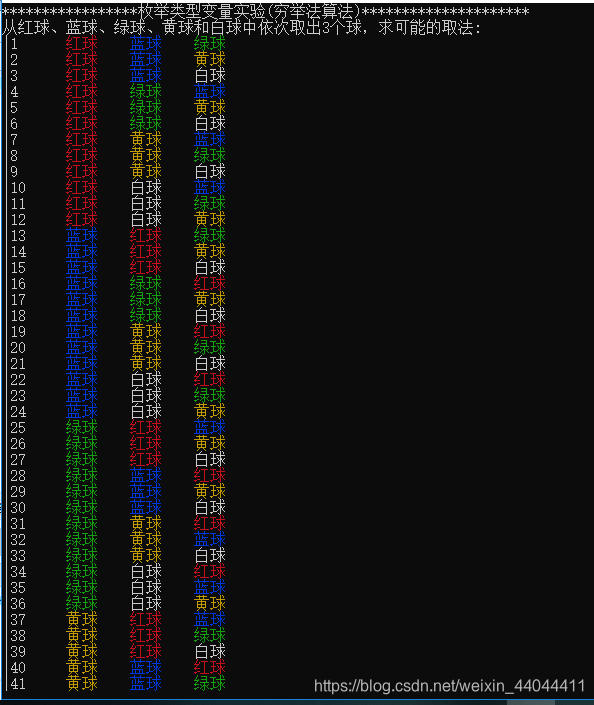This screenshot has height=705, width=594.
Task: Click the yellow 黄球 in row 29
Action: pos(210,492)
